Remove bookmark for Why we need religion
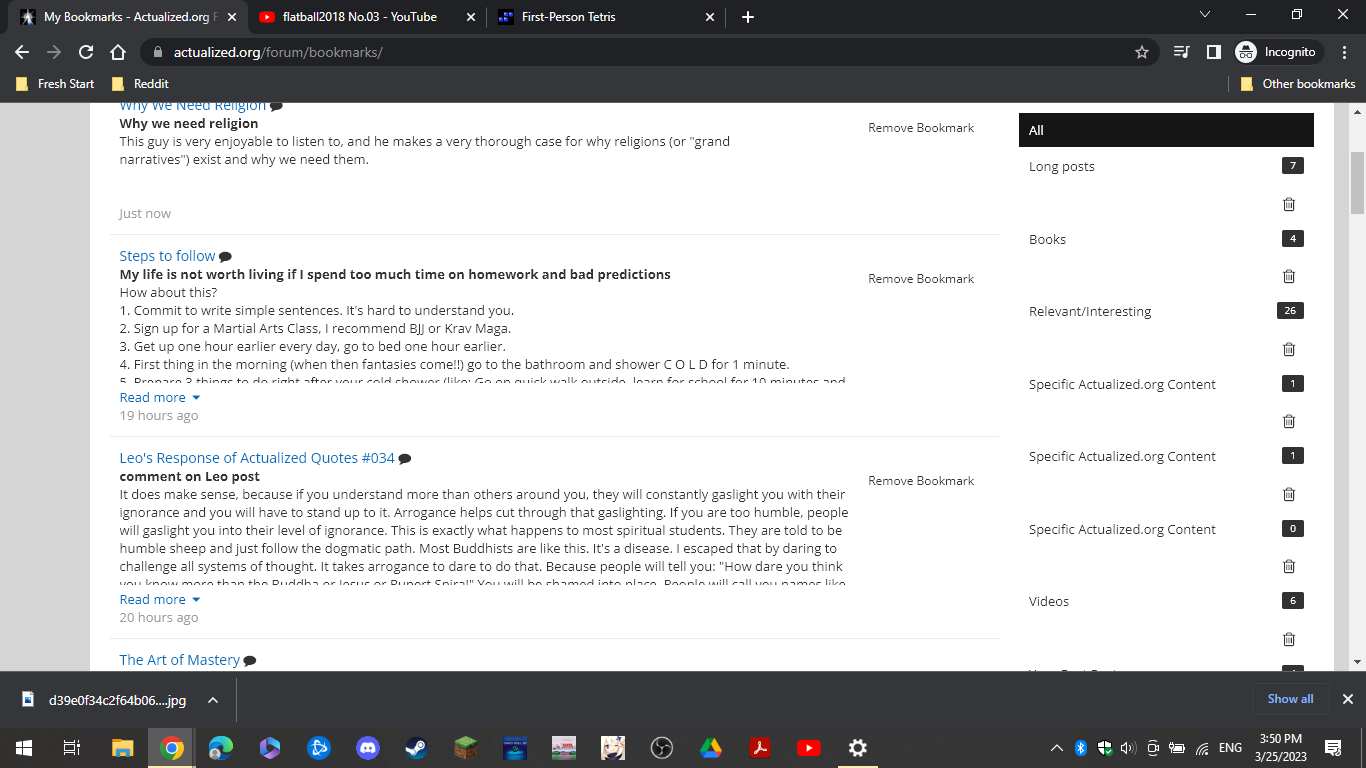1366x768 pixels. pyautogui.click(x=920, y=128)
